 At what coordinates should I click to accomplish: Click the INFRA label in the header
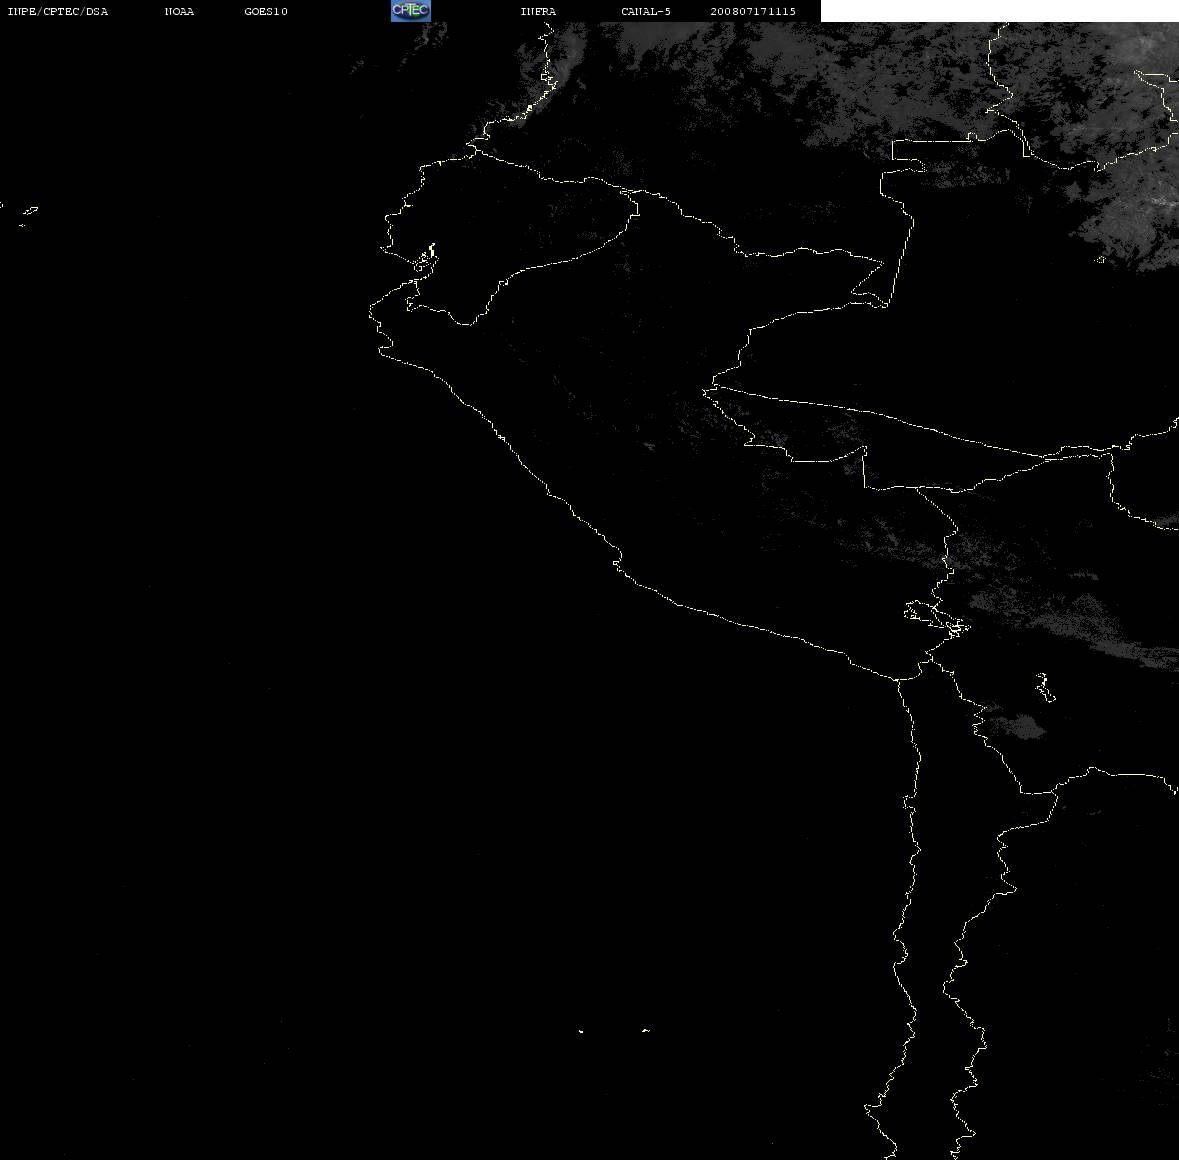click(538, 11)
